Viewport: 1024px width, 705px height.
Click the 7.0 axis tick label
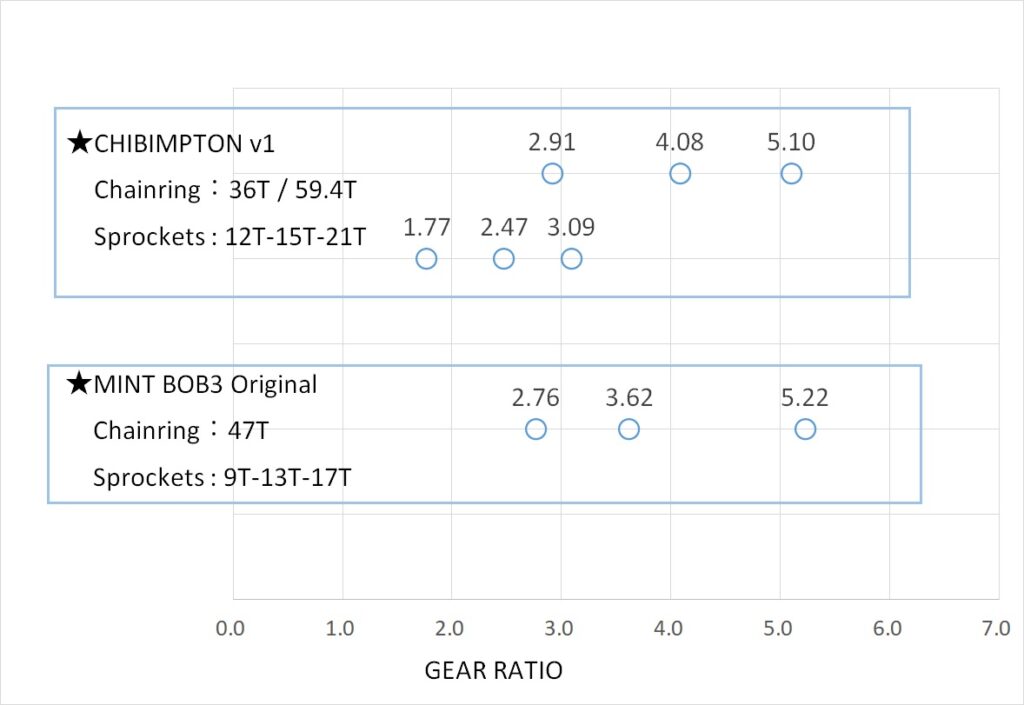coord(996,629)
